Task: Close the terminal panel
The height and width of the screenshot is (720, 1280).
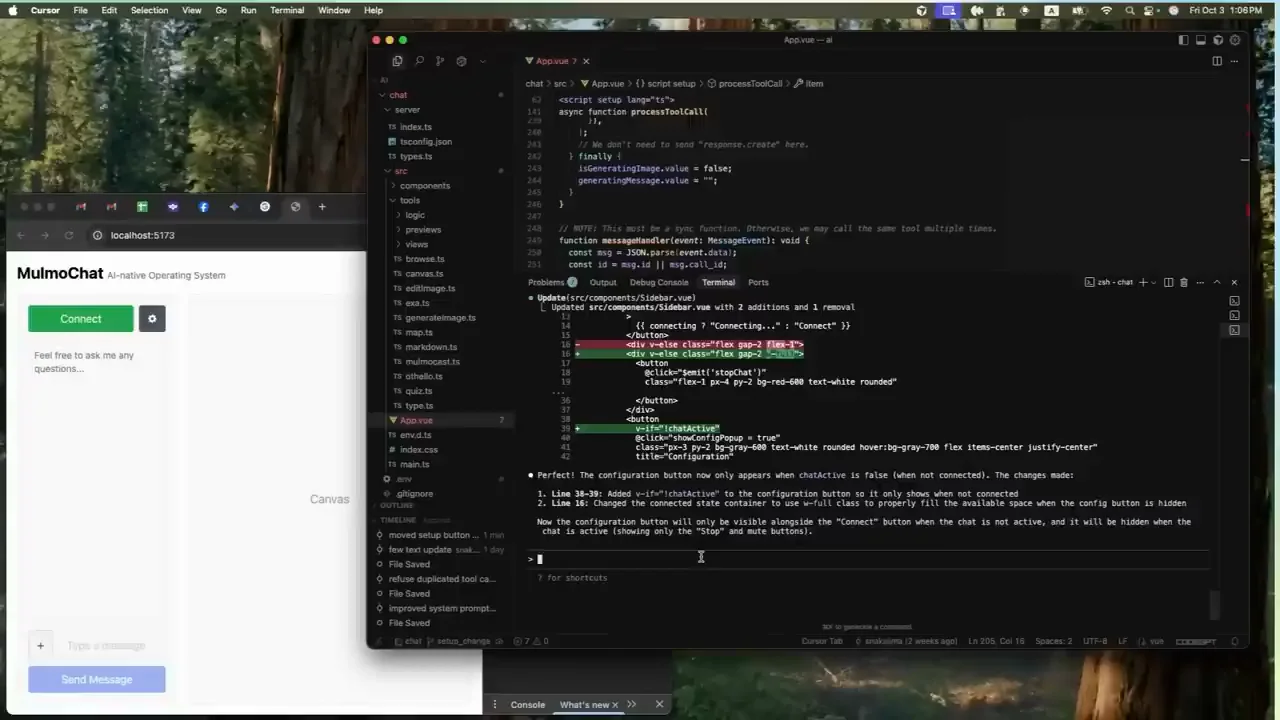Action: pos(1234,282)
